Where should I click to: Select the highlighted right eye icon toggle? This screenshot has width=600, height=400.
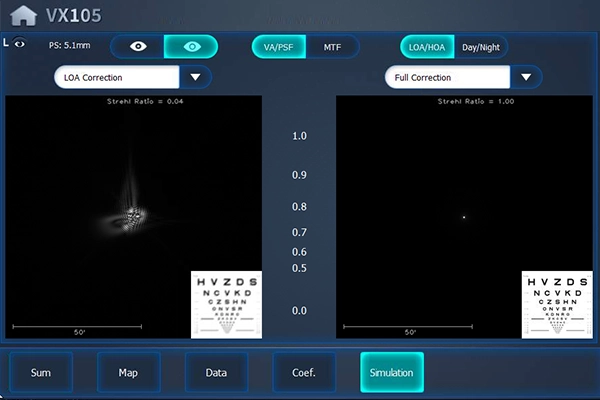click(x=190, y=47)
